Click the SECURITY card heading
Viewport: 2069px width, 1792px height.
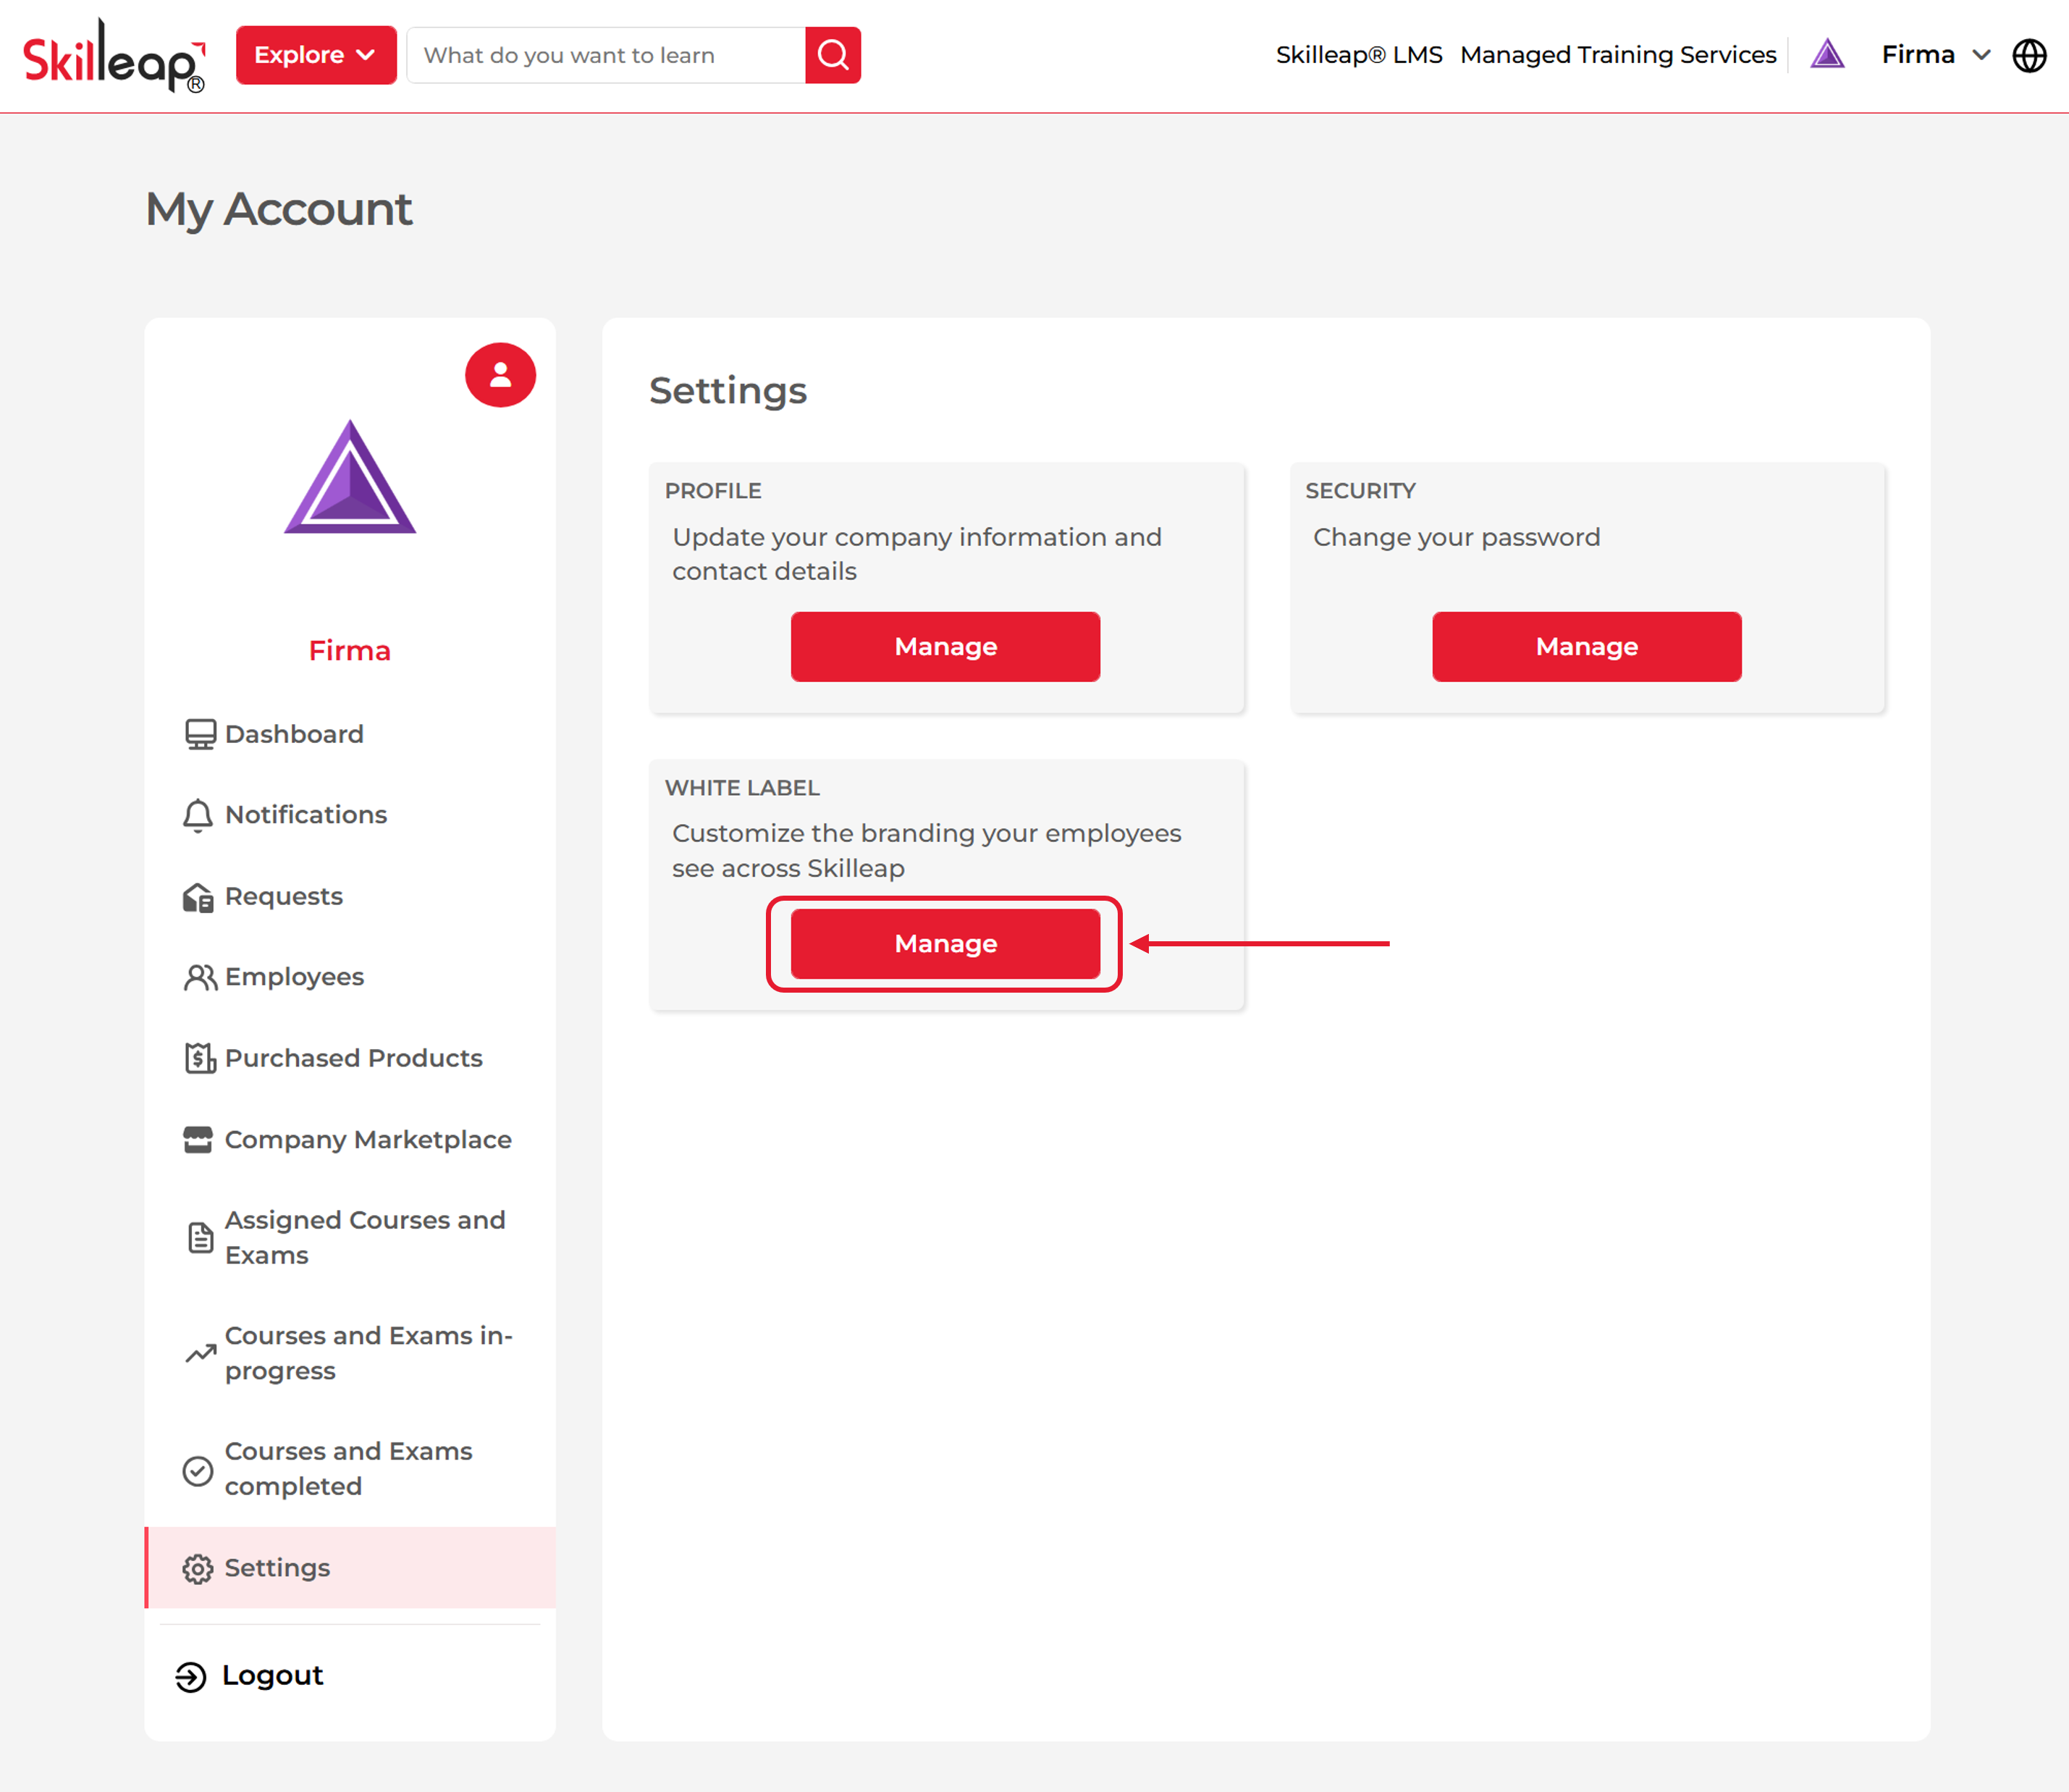pos(1360,491)
